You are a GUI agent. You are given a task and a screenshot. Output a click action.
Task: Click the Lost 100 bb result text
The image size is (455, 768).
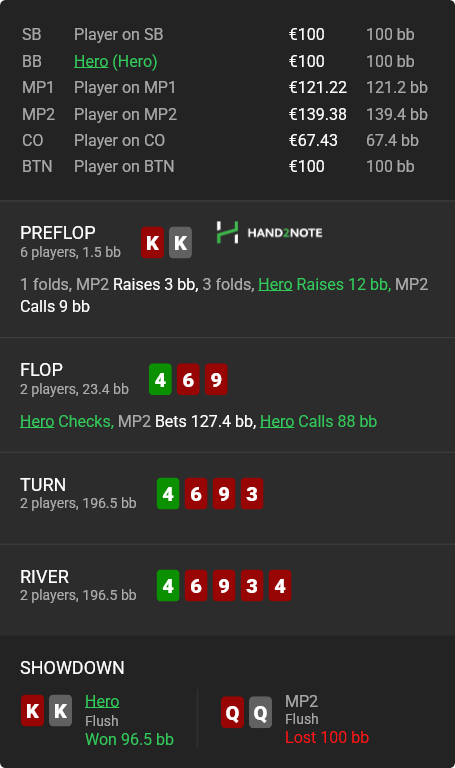click(327, 737)
